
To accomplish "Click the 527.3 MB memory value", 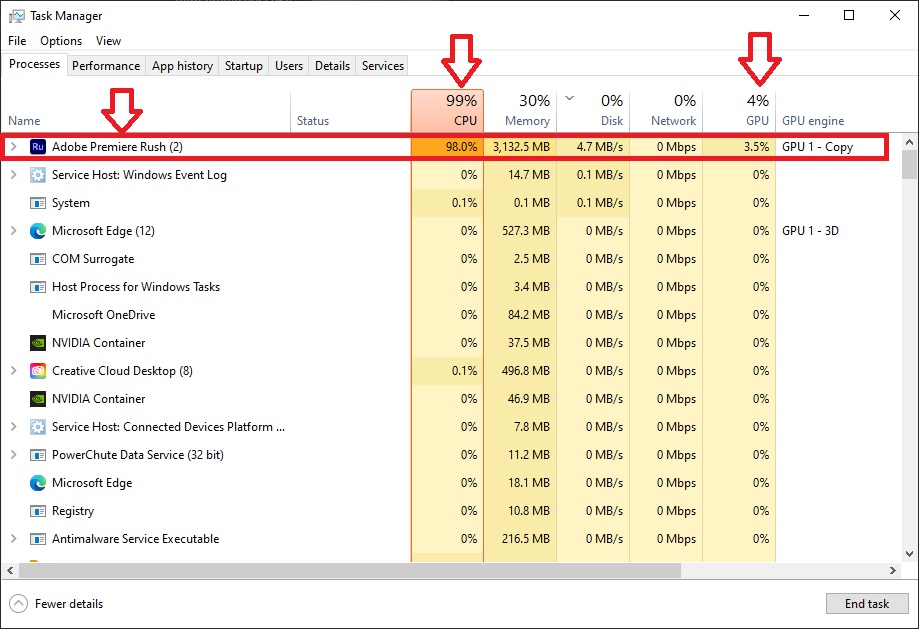I will (526, 231).
